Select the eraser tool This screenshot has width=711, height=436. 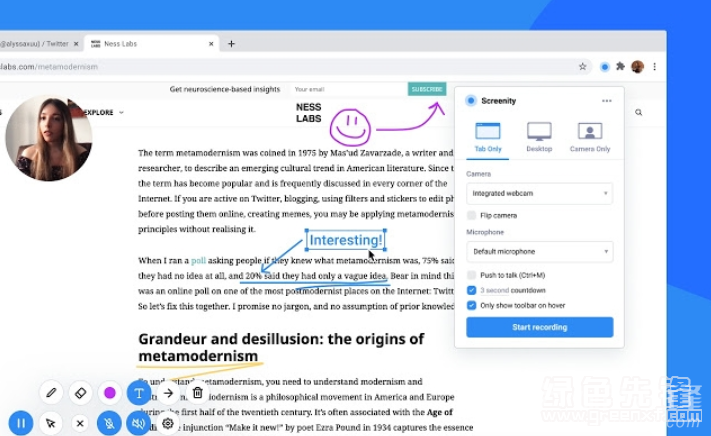(x=80, y=393)
